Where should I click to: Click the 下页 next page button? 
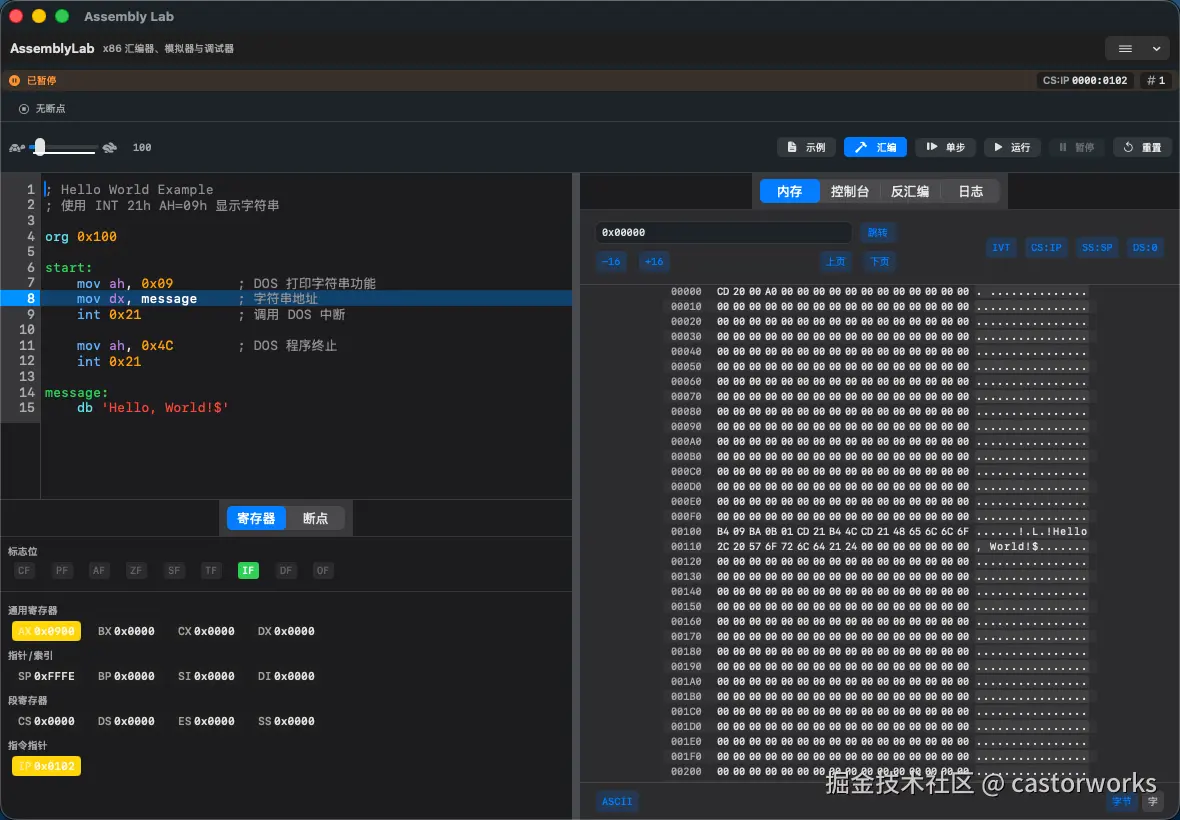coord(879,262)
